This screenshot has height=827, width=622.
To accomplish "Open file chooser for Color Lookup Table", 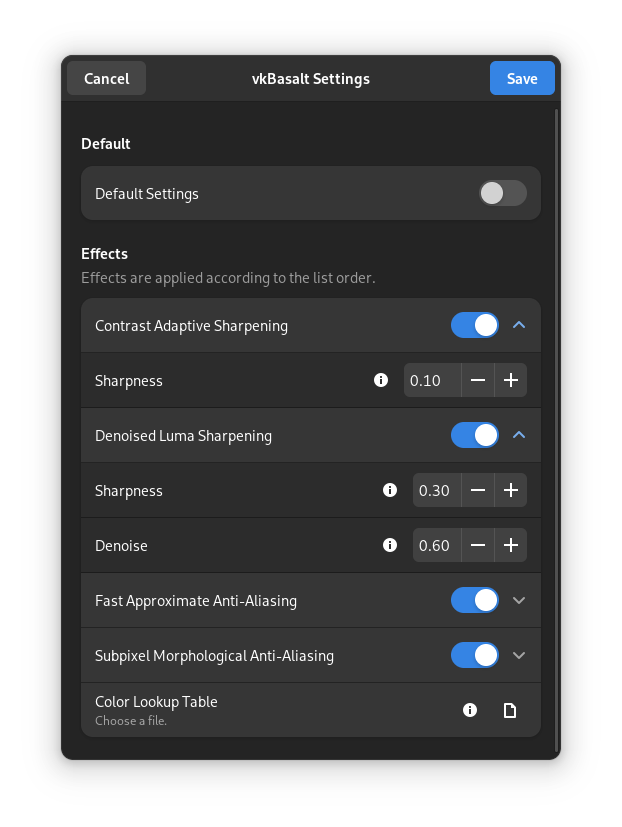I will [x=510, y=710].
